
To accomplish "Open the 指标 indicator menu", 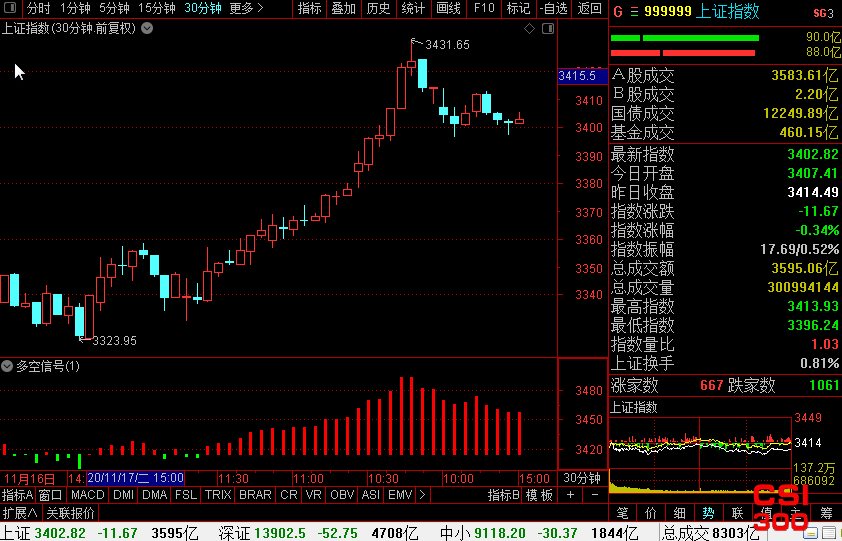I will 309,8.
